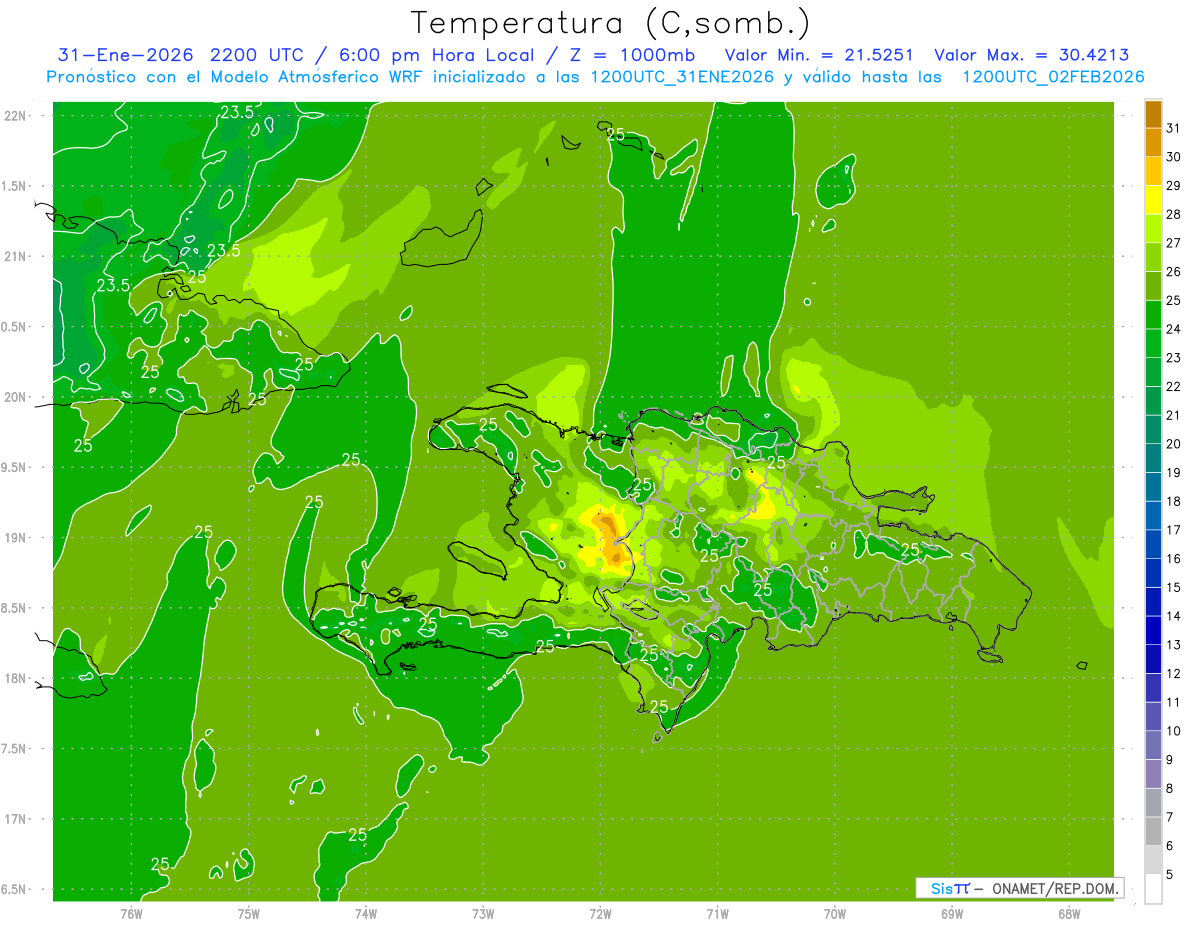Screen dimensions: 1200x927
Task: Click the longitude axis label '72W'
Action: pos(600,913)
